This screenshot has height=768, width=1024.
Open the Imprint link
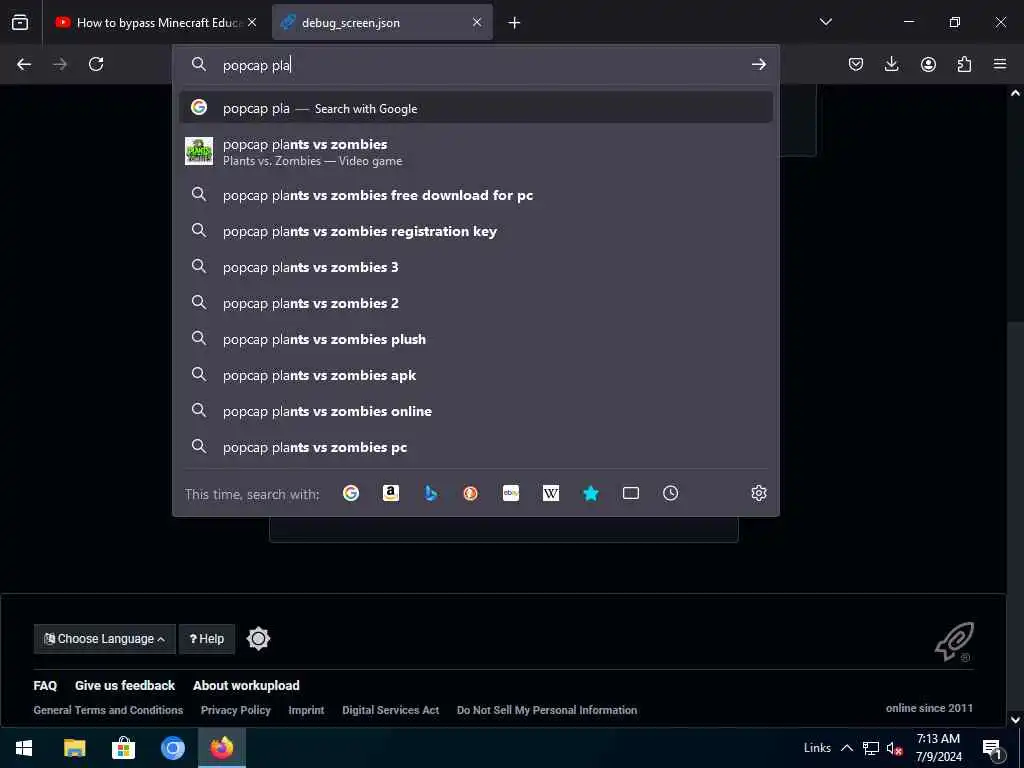(x=306, y=710)
